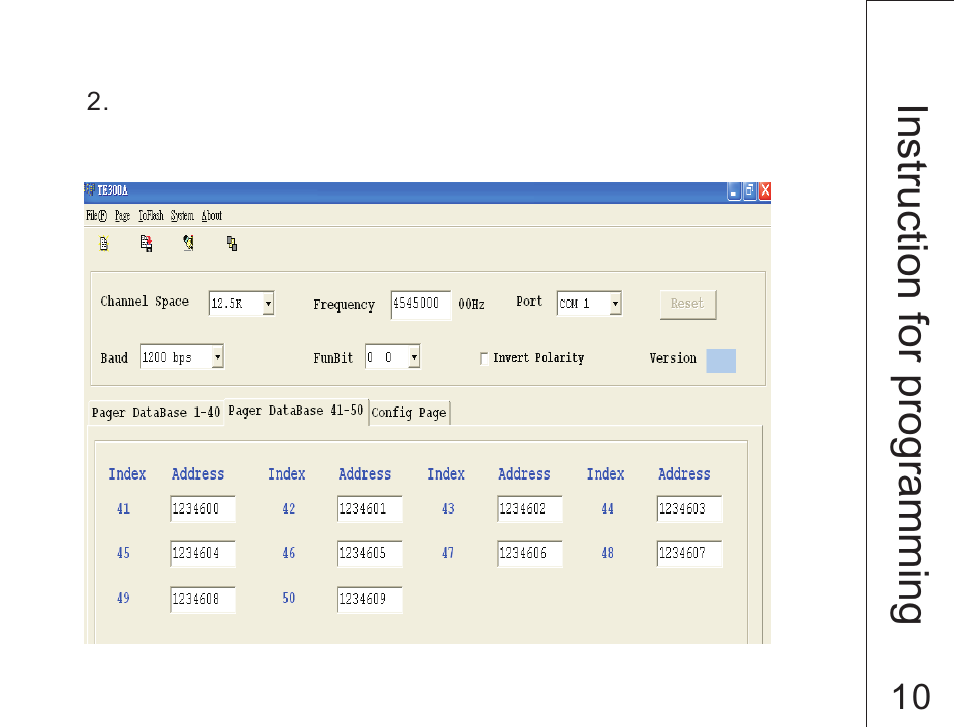The width and height of the screenshot is (954, 727).
Task: Open the About menu
Action: (x=212, y=216)
